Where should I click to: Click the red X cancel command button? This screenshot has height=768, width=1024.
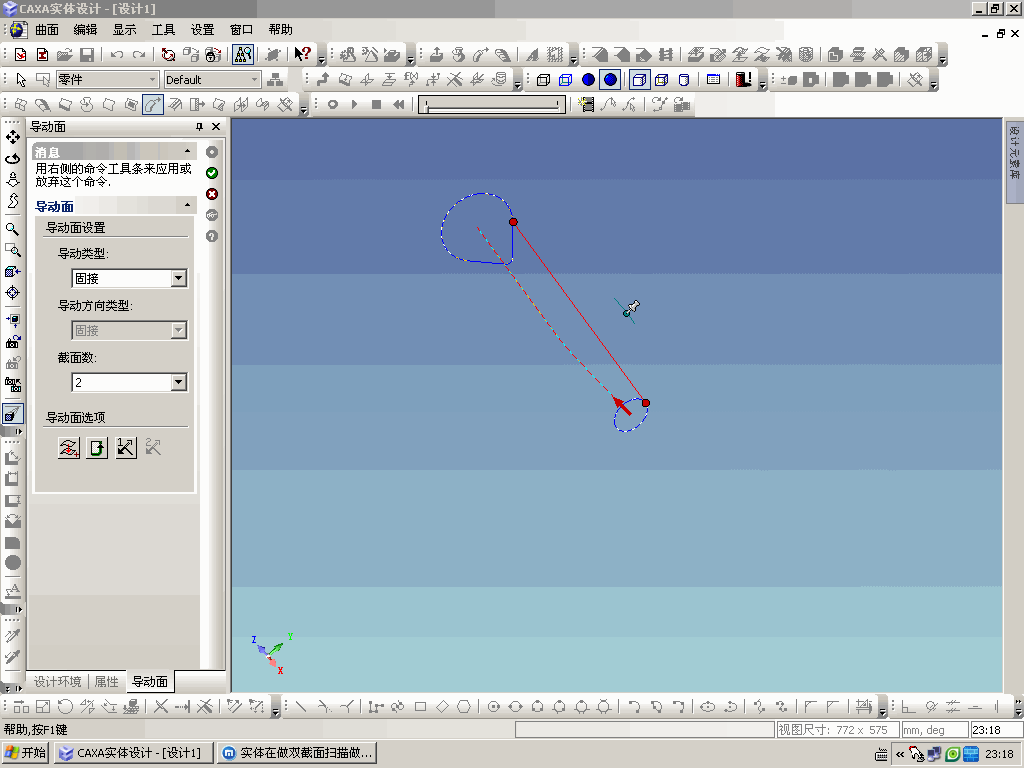click(x=212, y=194)
